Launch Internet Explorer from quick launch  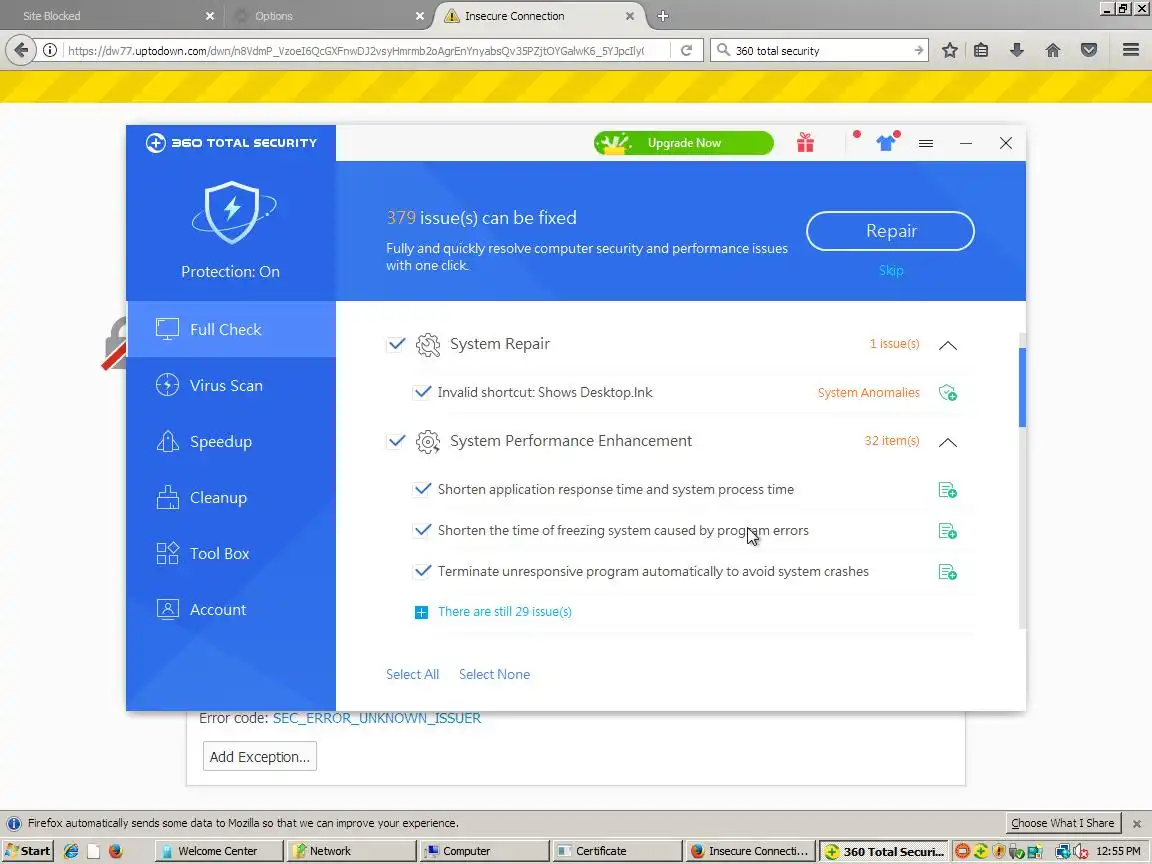click(x=71, y=851)
